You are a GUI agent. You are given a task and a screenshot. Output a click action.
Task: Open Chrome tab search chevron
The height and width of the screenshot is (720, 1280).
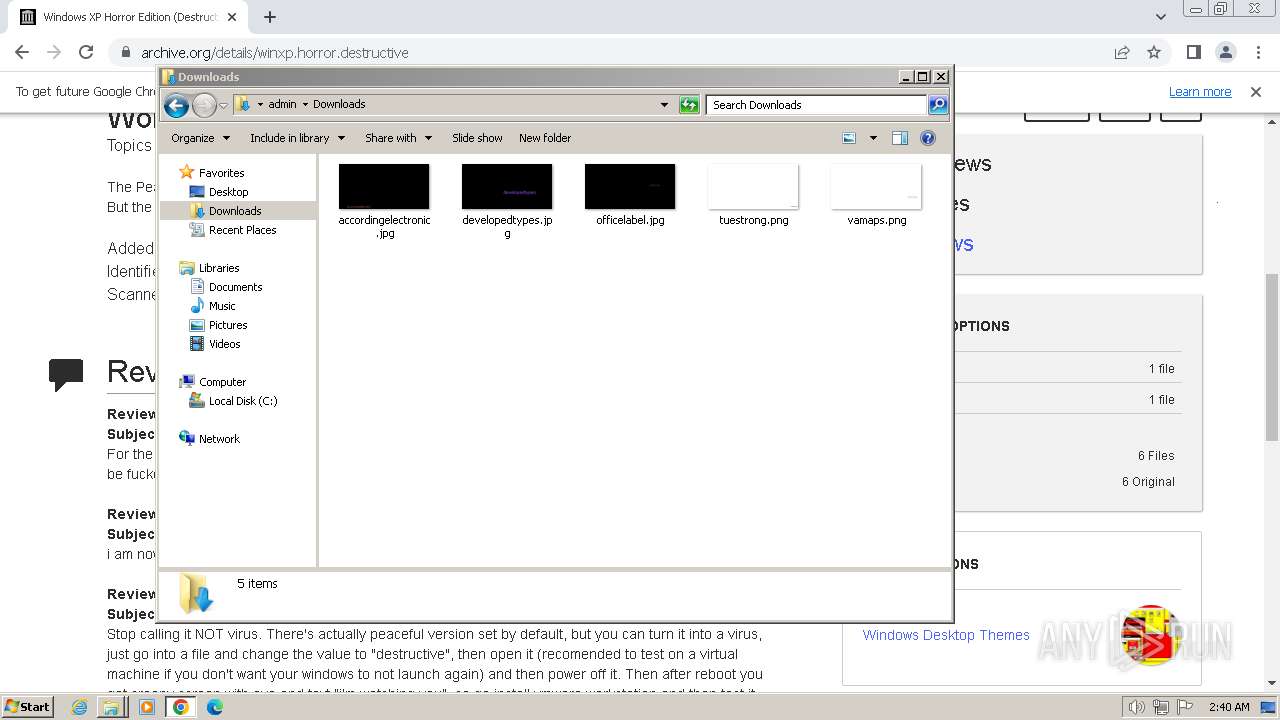coord(1160,17)
